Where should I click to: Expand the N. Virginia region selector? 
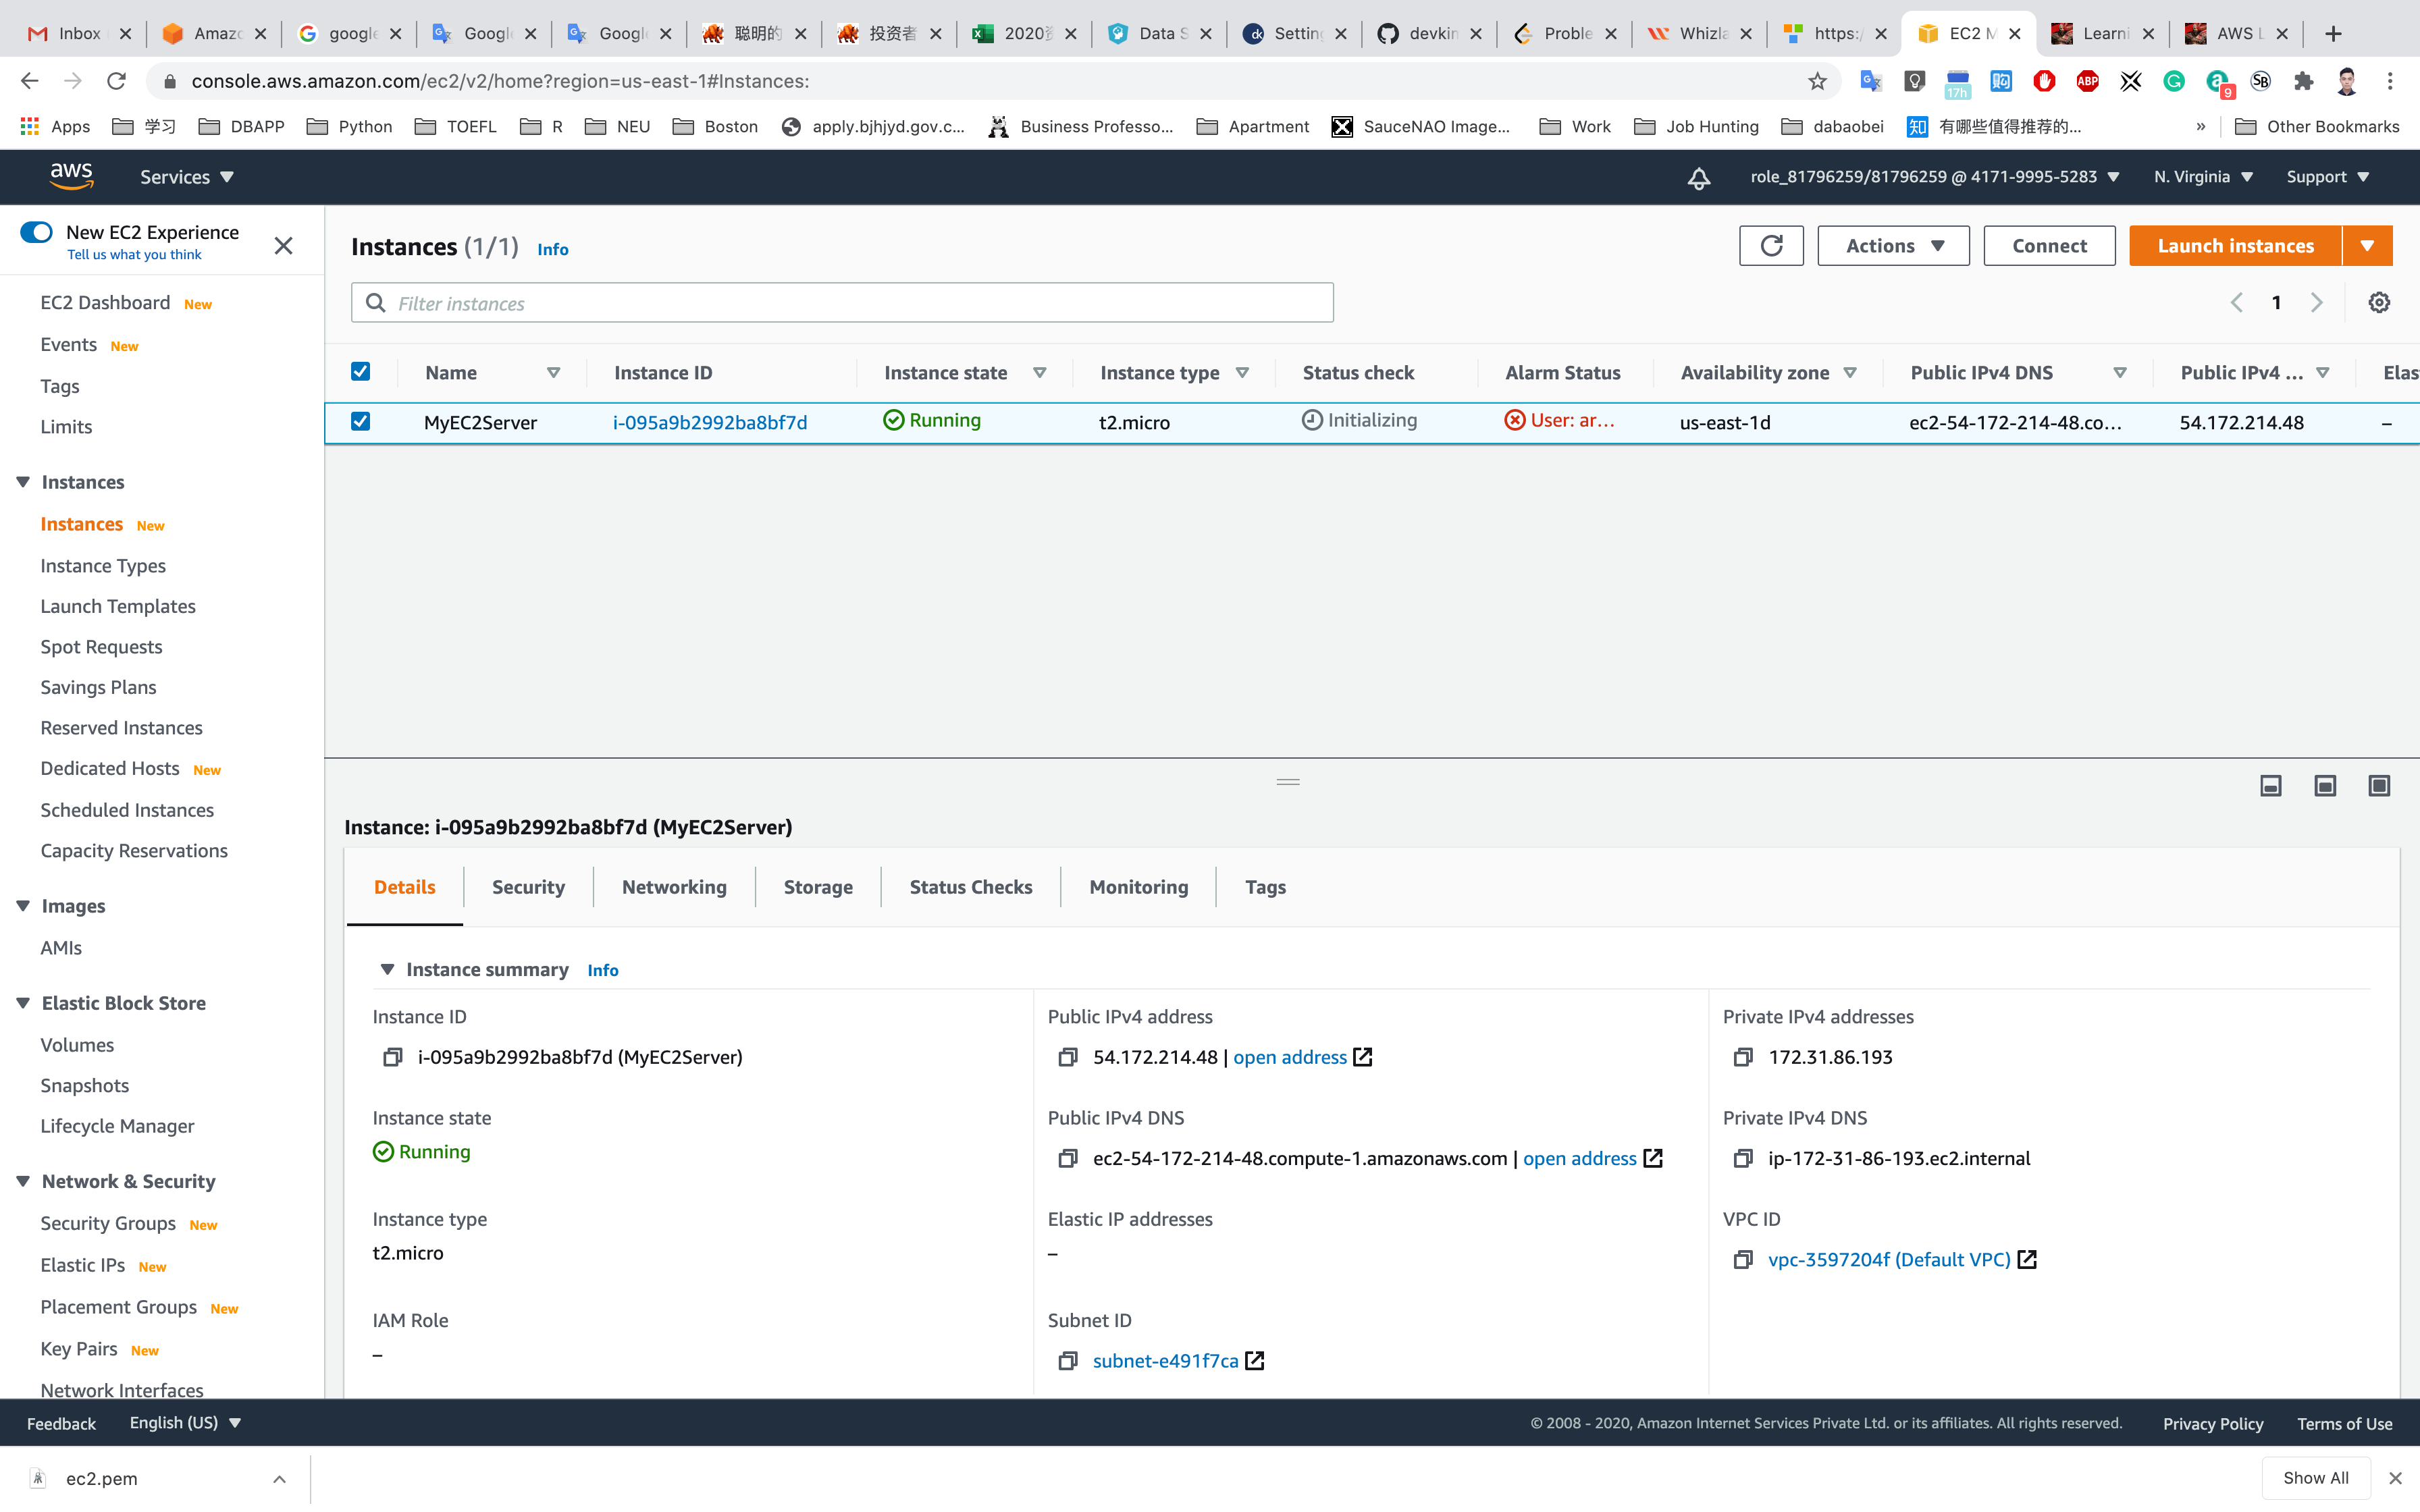coord(2203,177)
